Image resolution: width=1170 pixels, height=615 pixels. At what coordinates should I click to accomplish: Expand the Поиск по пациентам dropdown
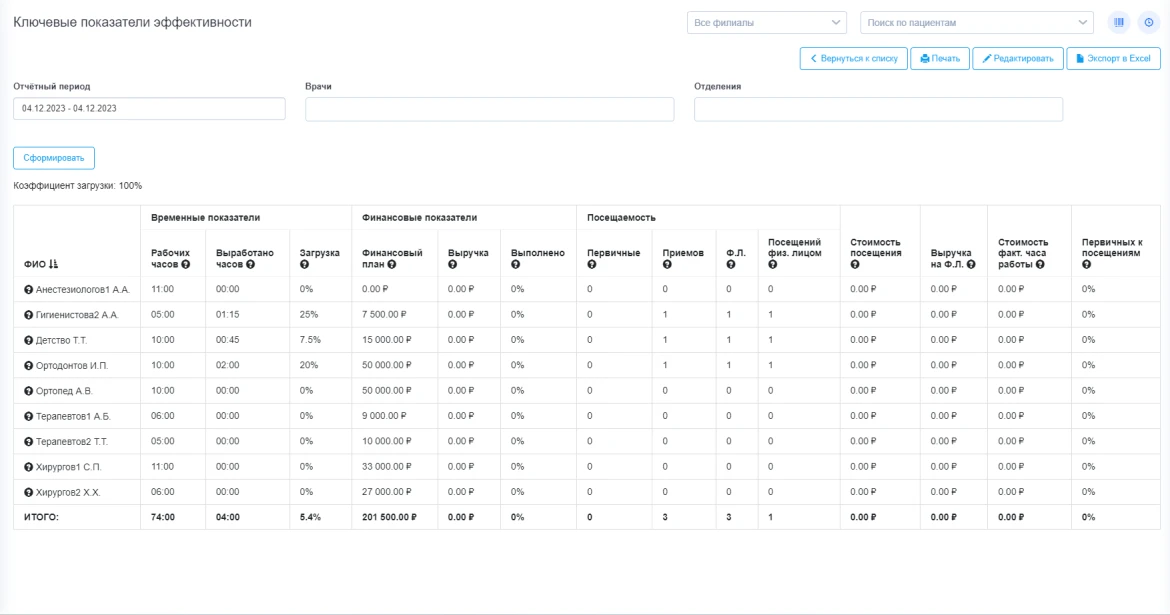(x=977, y=22)
